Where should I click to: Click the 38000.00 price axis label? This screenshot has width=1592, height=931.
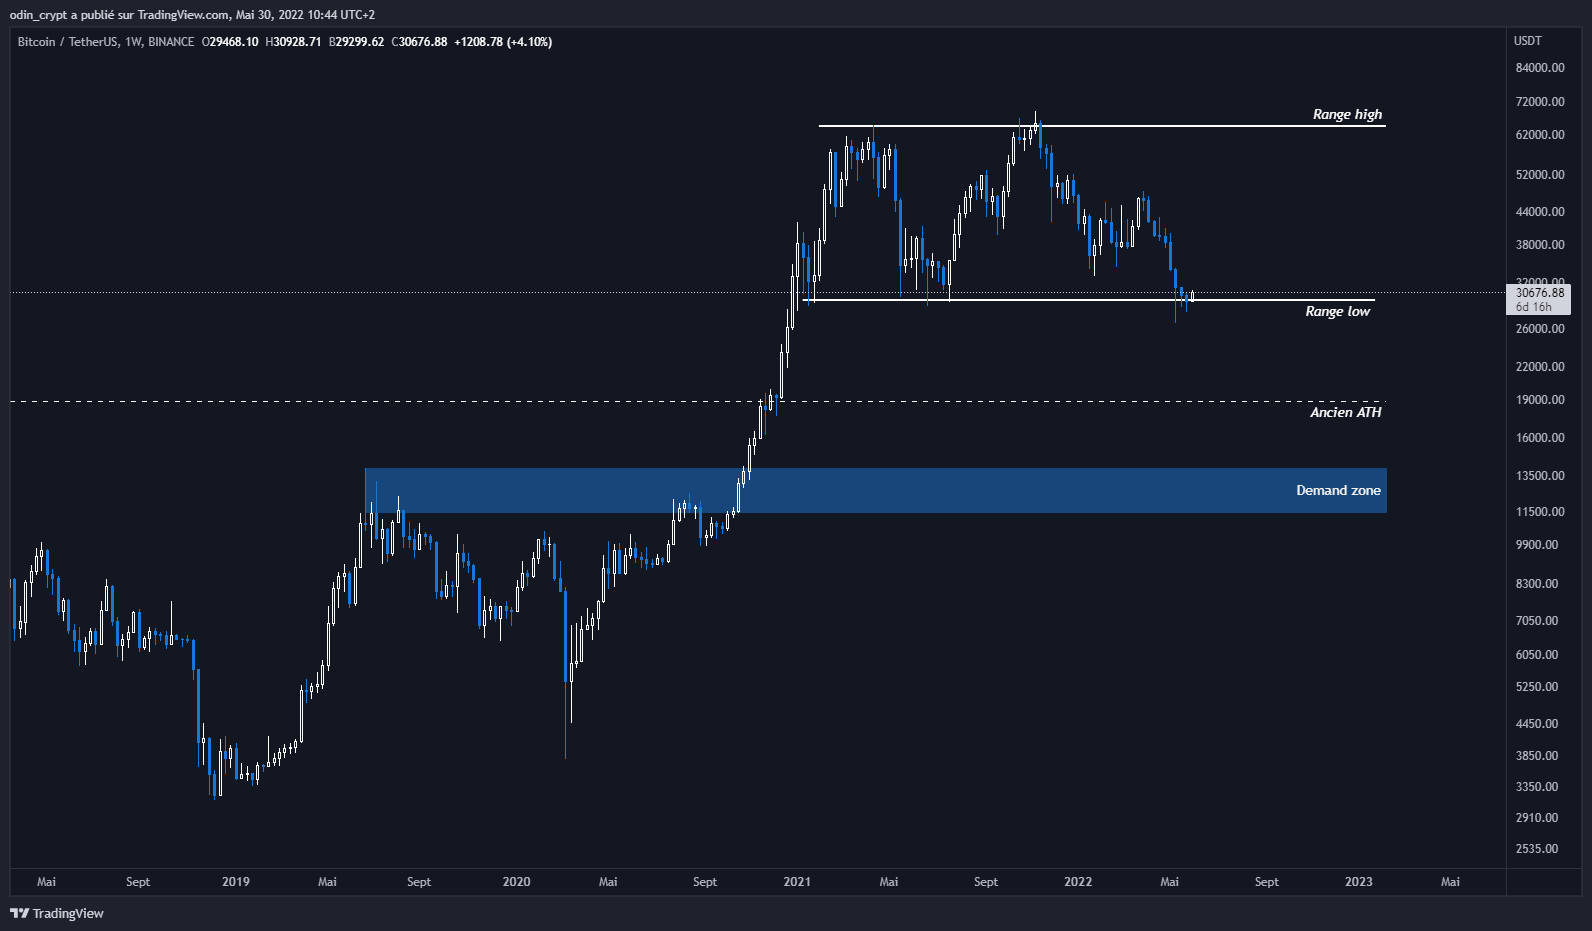(1540, 245)
